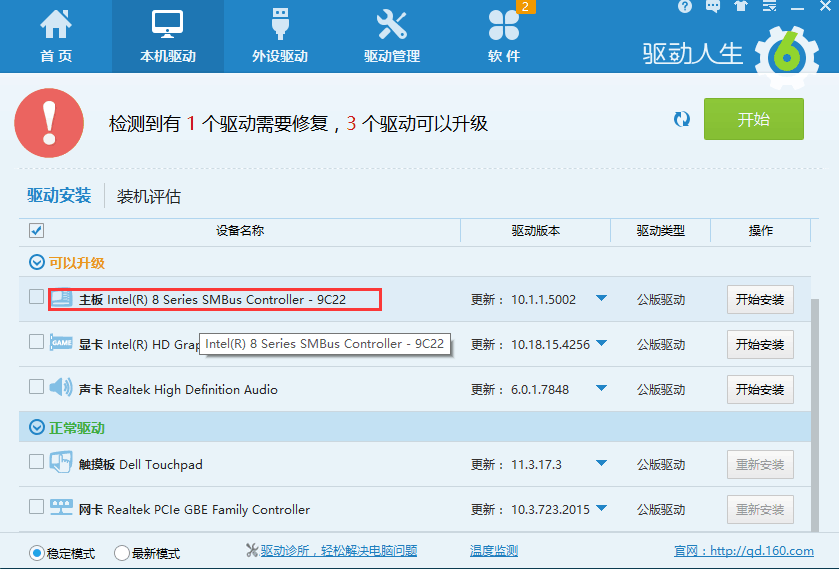Click 重新安装 for Dell Touchpad

(760, 464)
